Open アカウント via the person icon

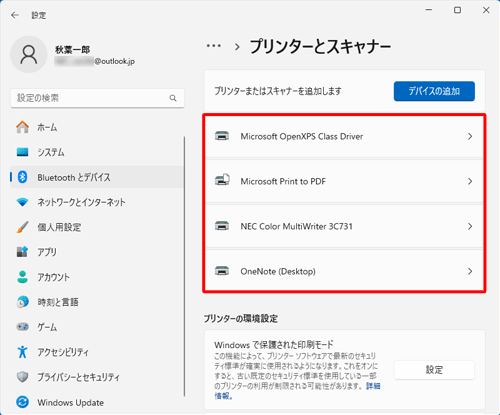tap(22, 277)
